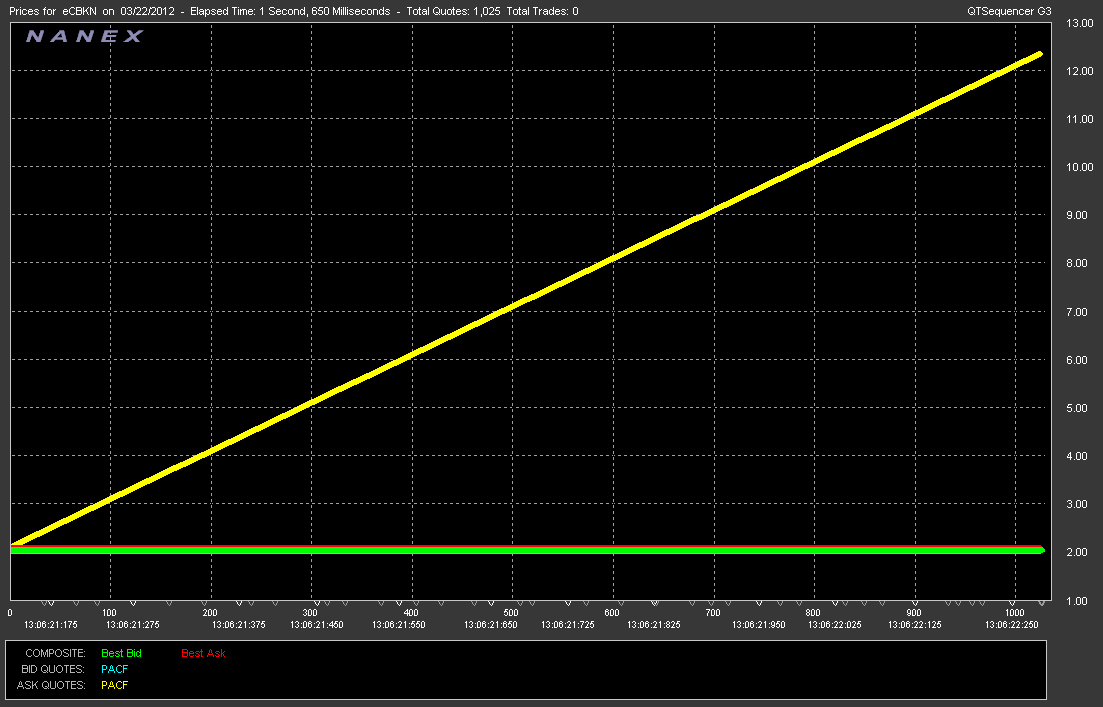Viewport: 1103px width, 707px height.
Task: Click the quote count label 600
Action: click(x=612, y=613)
